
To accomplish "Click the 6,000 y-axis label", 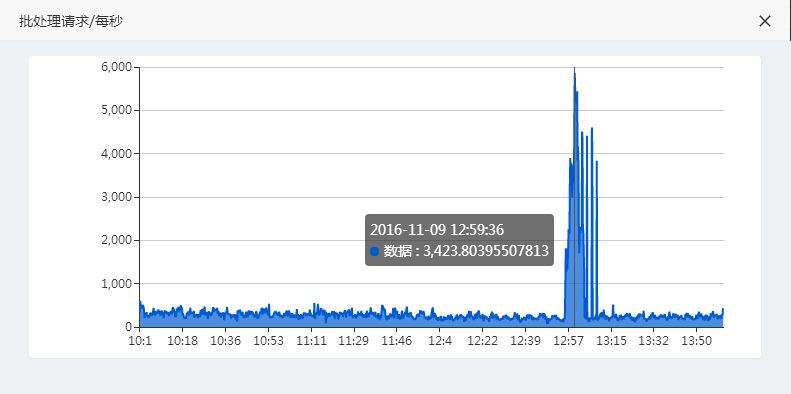I will coord(117,67).
